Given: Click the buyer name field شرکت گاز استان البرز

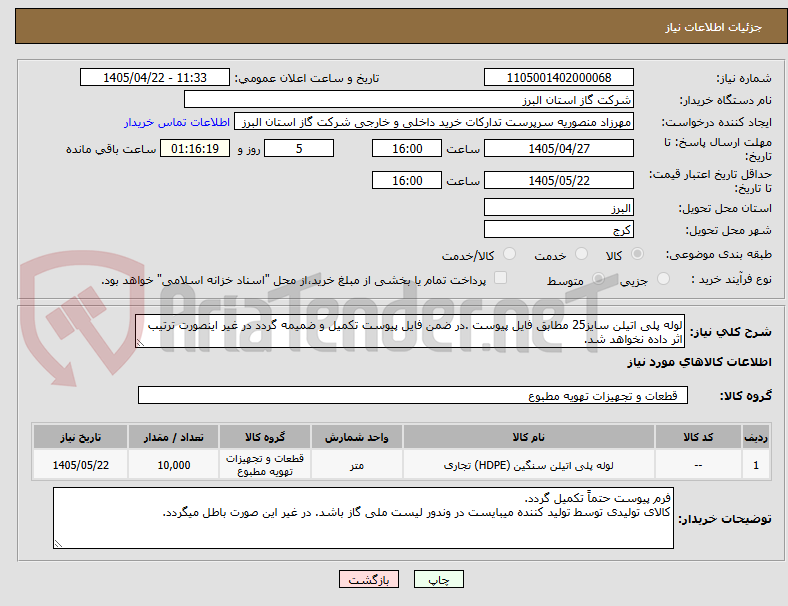Looking at the screenshot, I should (409, 99).
